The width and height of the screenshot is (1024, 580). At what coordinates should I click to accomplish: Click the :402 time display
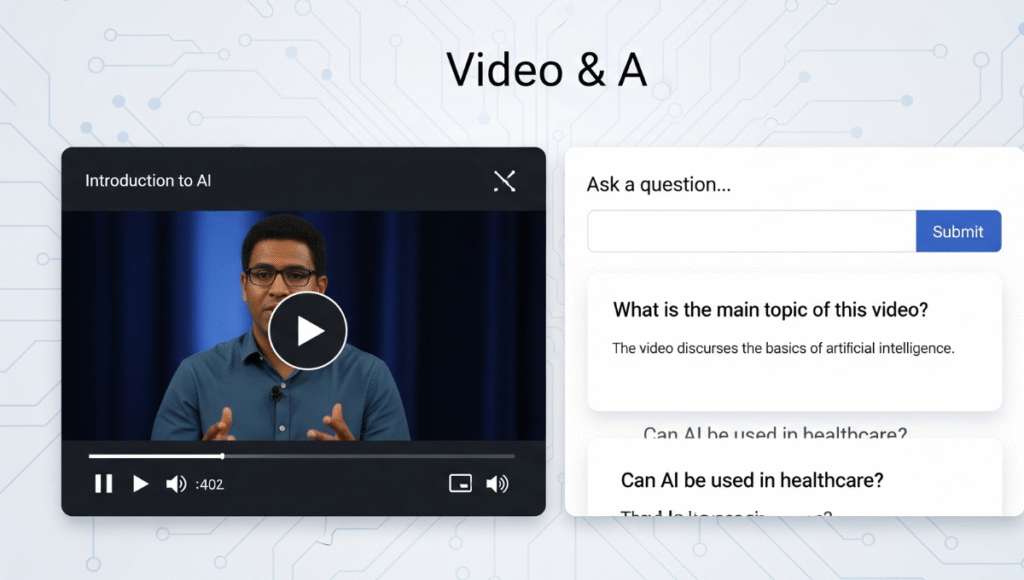[210, 485]
